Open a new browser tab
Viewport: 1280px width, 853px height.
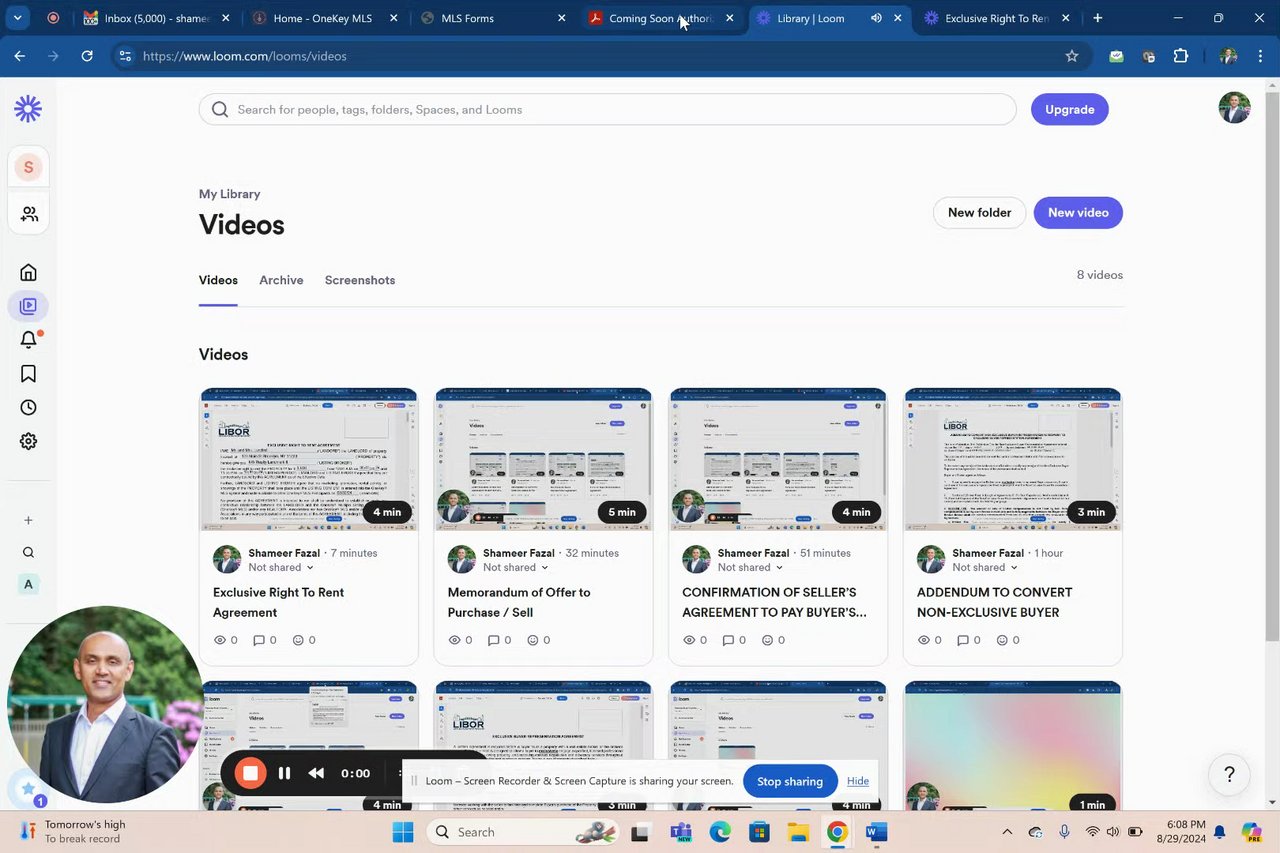click(x=1098, y=18)
